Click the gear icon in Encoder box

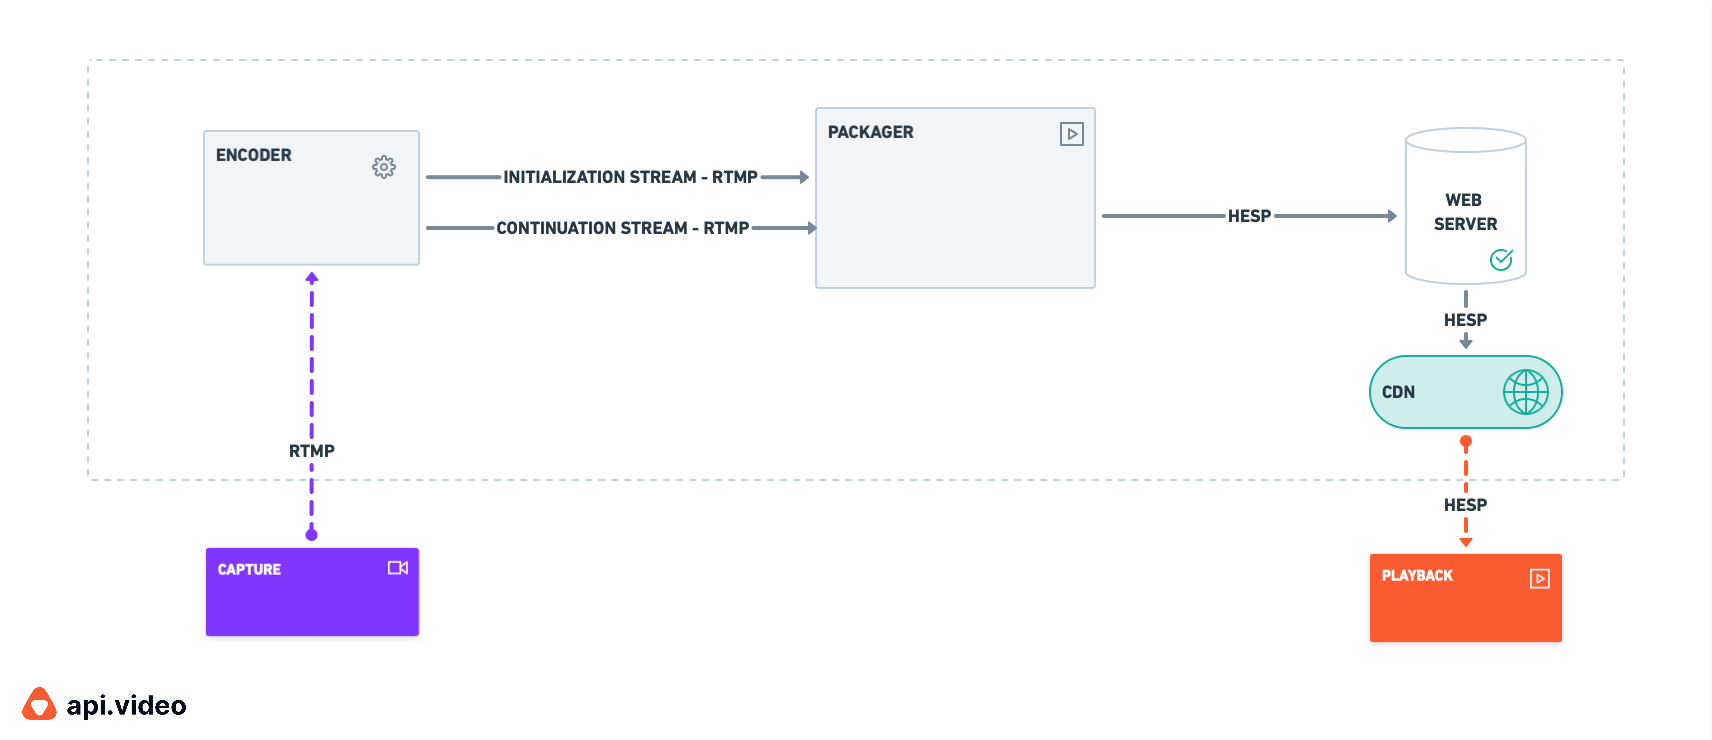click(x=384, y=167)
